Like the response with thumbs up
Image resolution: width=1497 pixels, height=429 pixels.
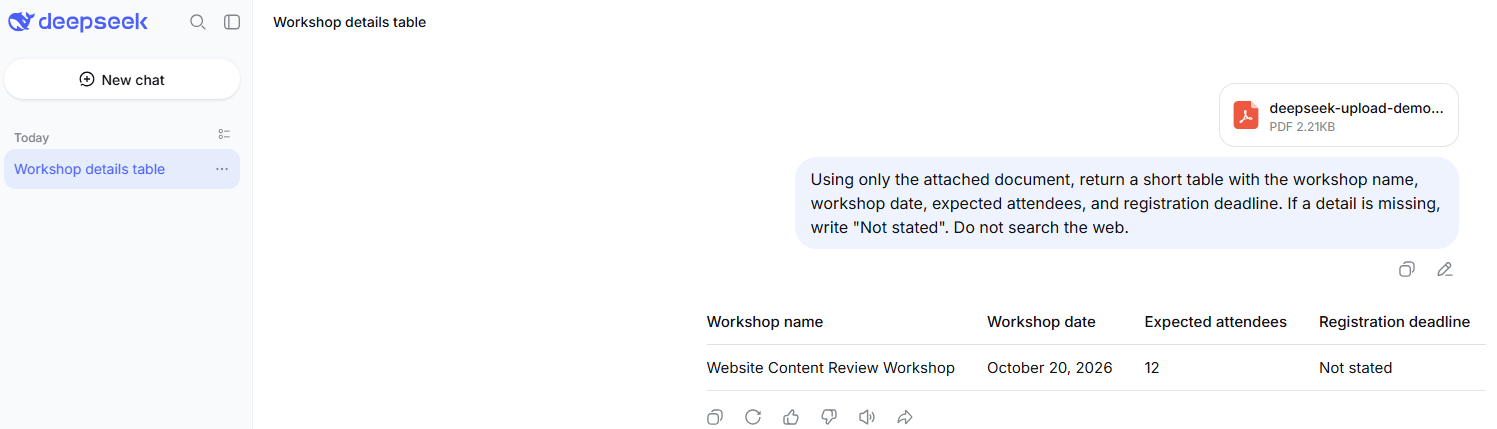tap(791, 417)
